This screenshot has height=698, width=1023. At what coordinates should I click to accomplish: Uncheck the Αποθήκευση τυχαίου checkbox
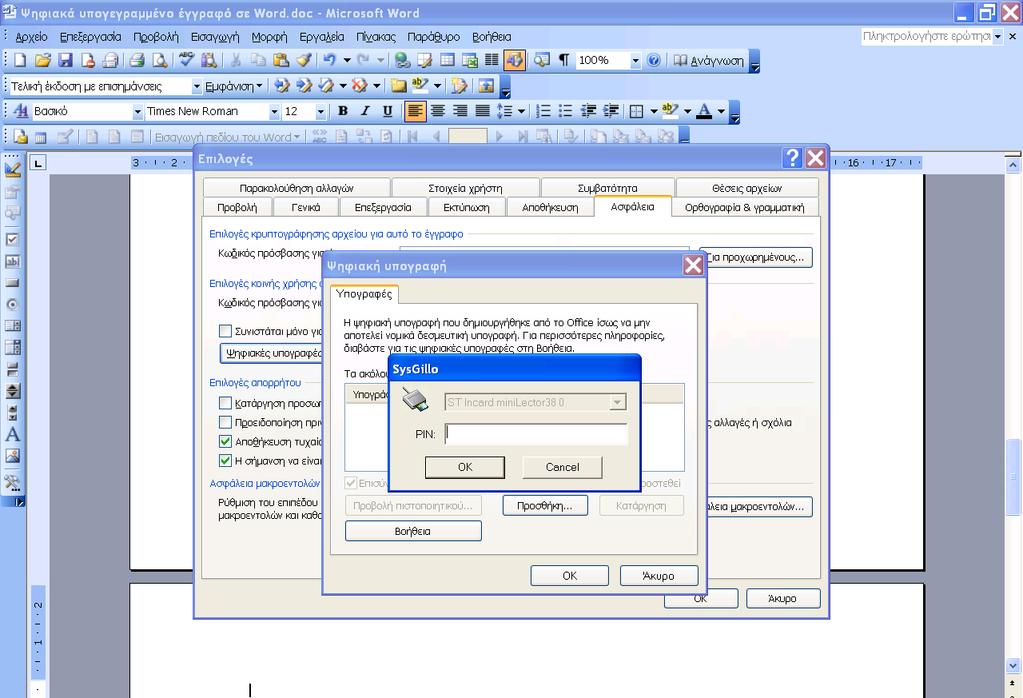(225, 442)
